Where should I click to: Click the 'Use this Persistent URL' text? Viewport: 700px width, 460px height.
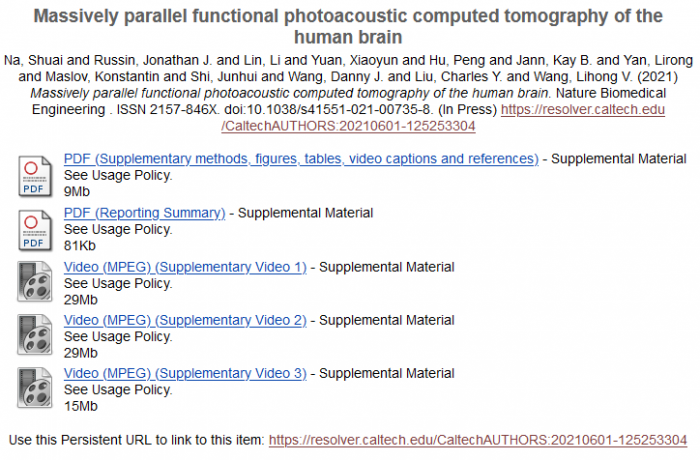[136, 440]
